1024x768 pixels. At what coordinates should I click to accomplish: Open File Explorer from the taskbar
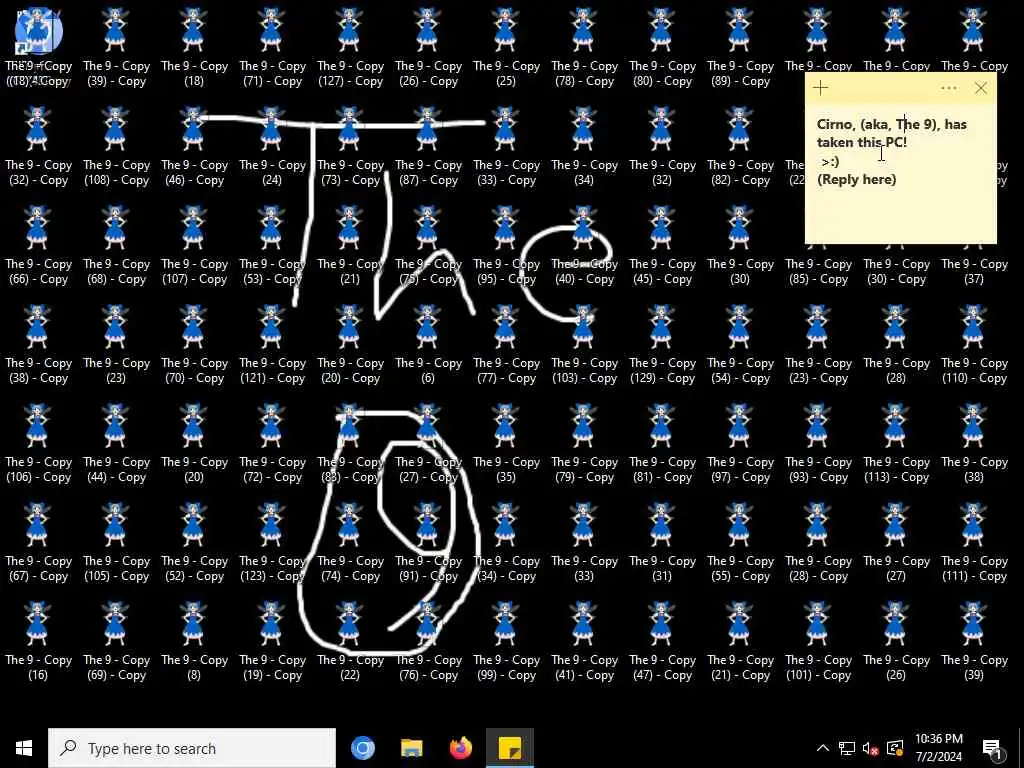click(x=411, y=748)
